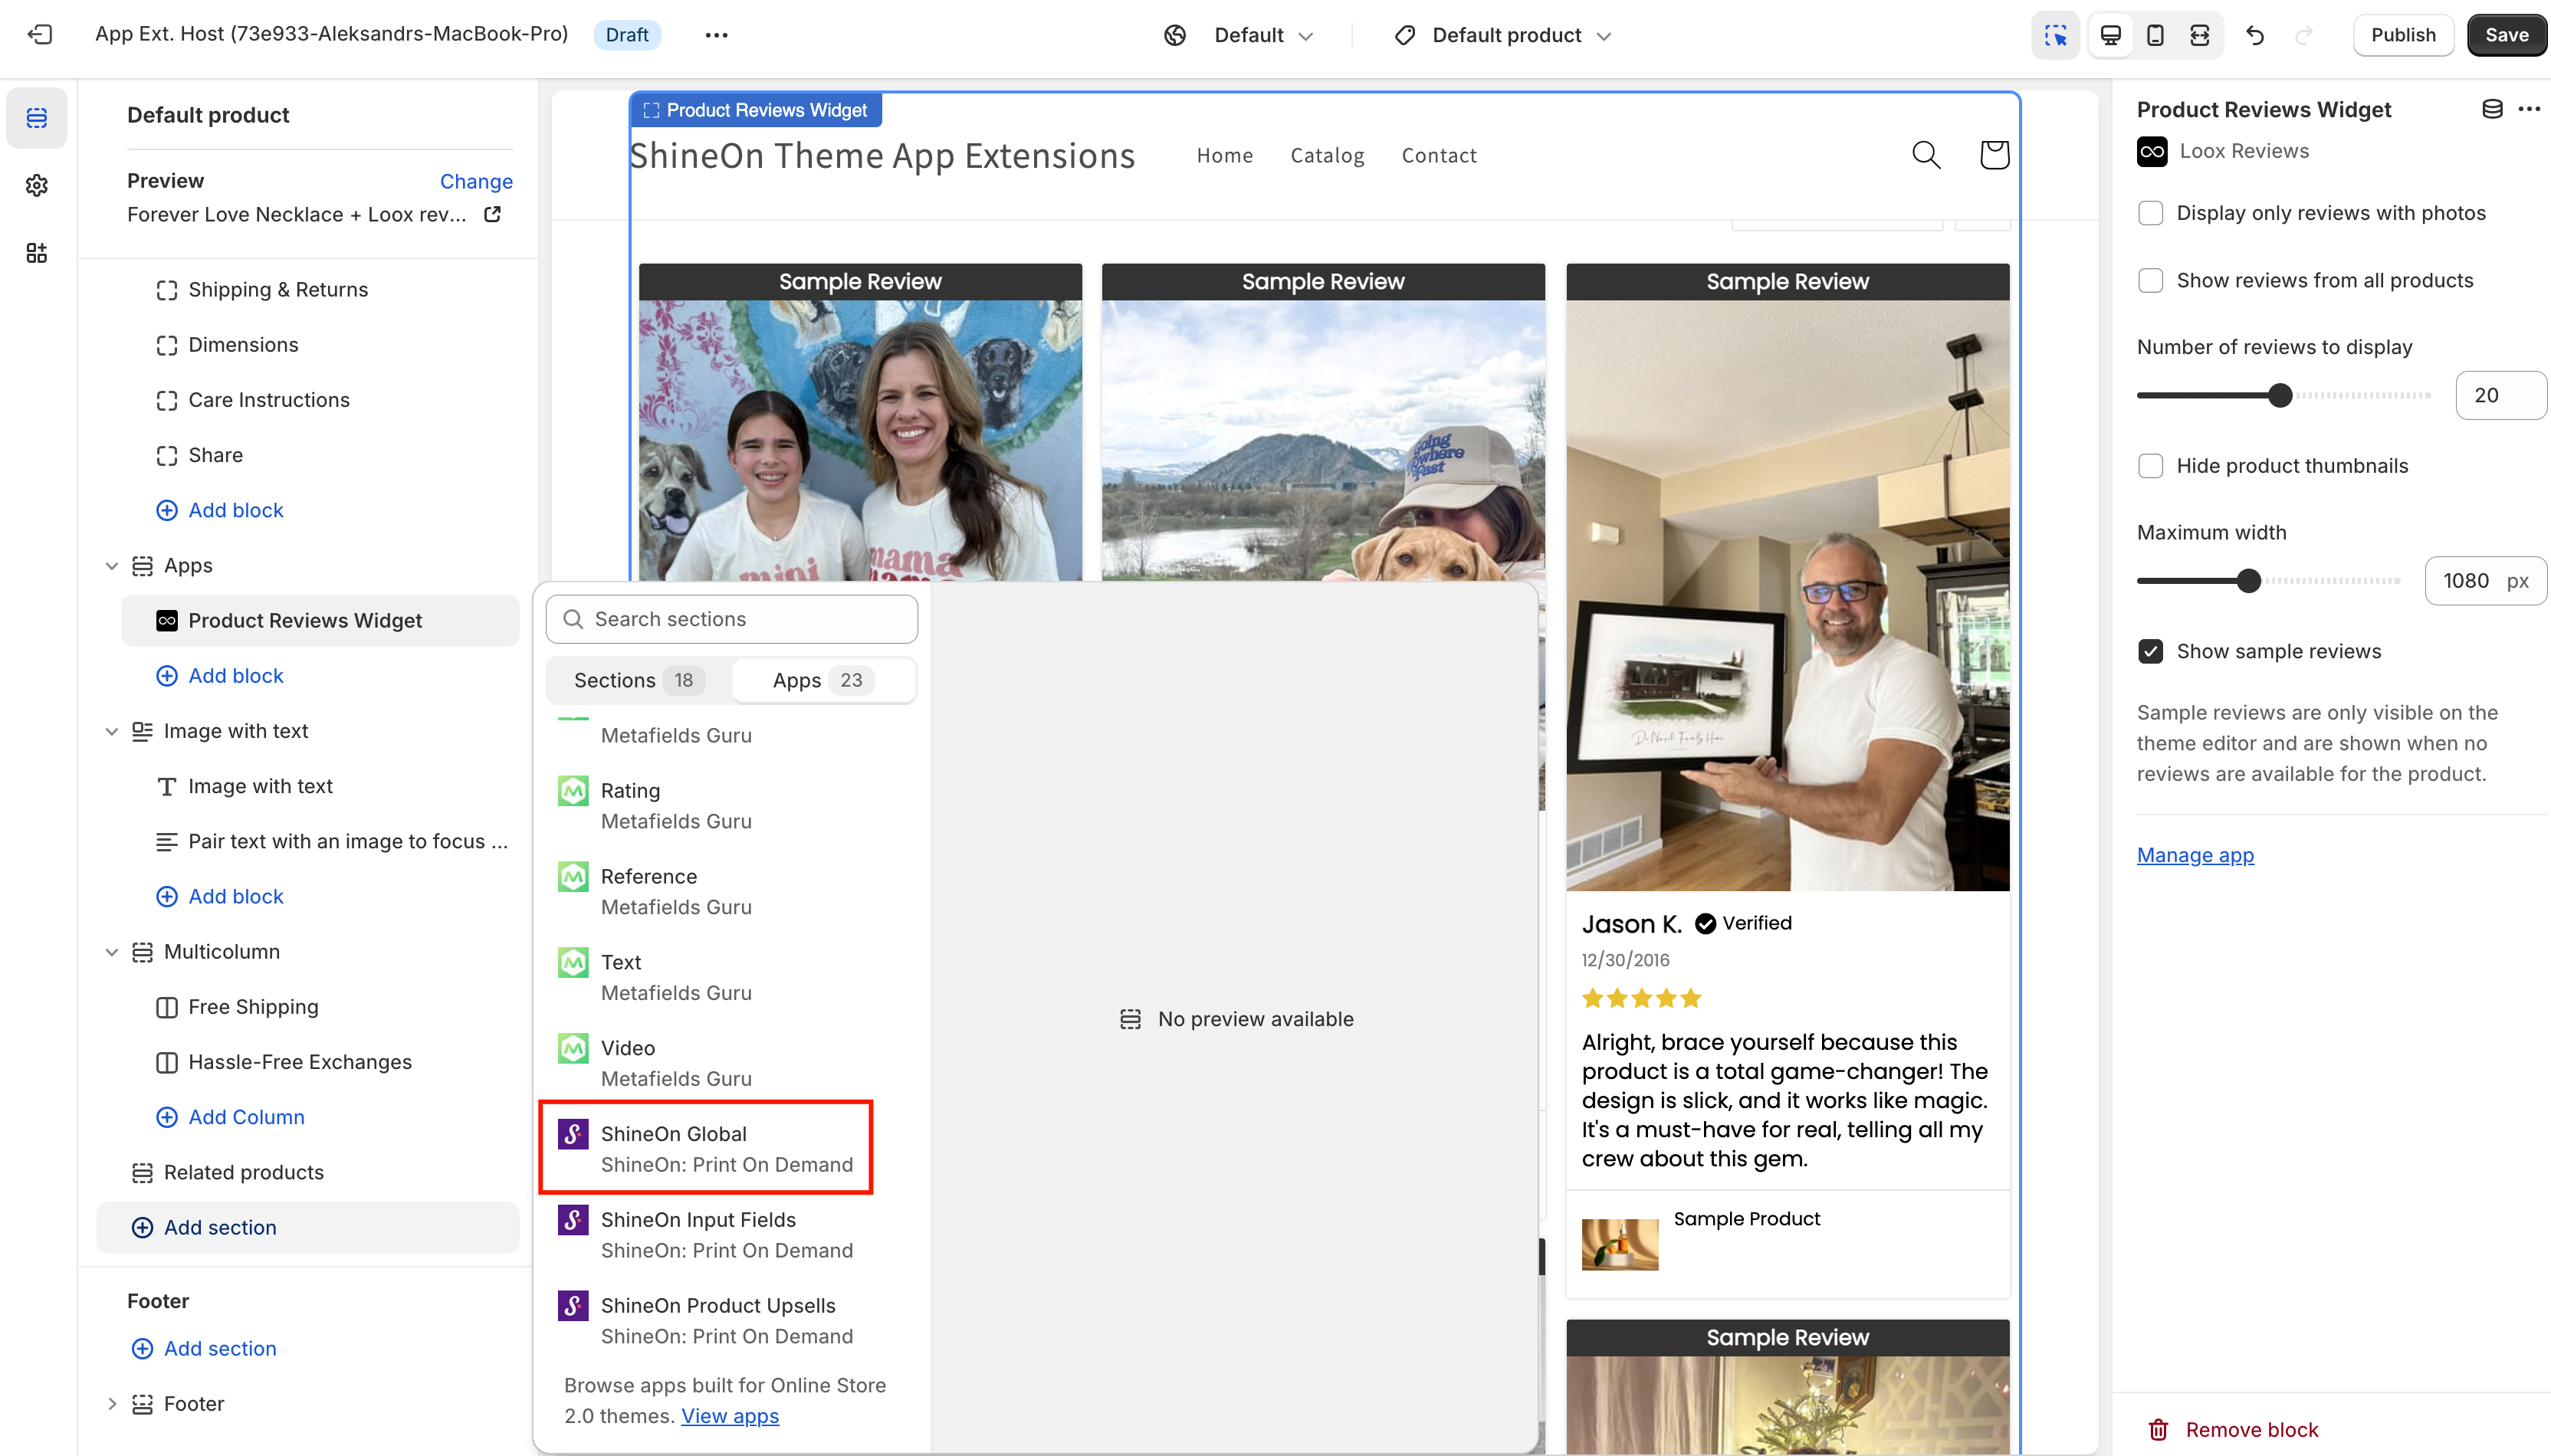Open theme settings gear icon

[x=37, y=185]
